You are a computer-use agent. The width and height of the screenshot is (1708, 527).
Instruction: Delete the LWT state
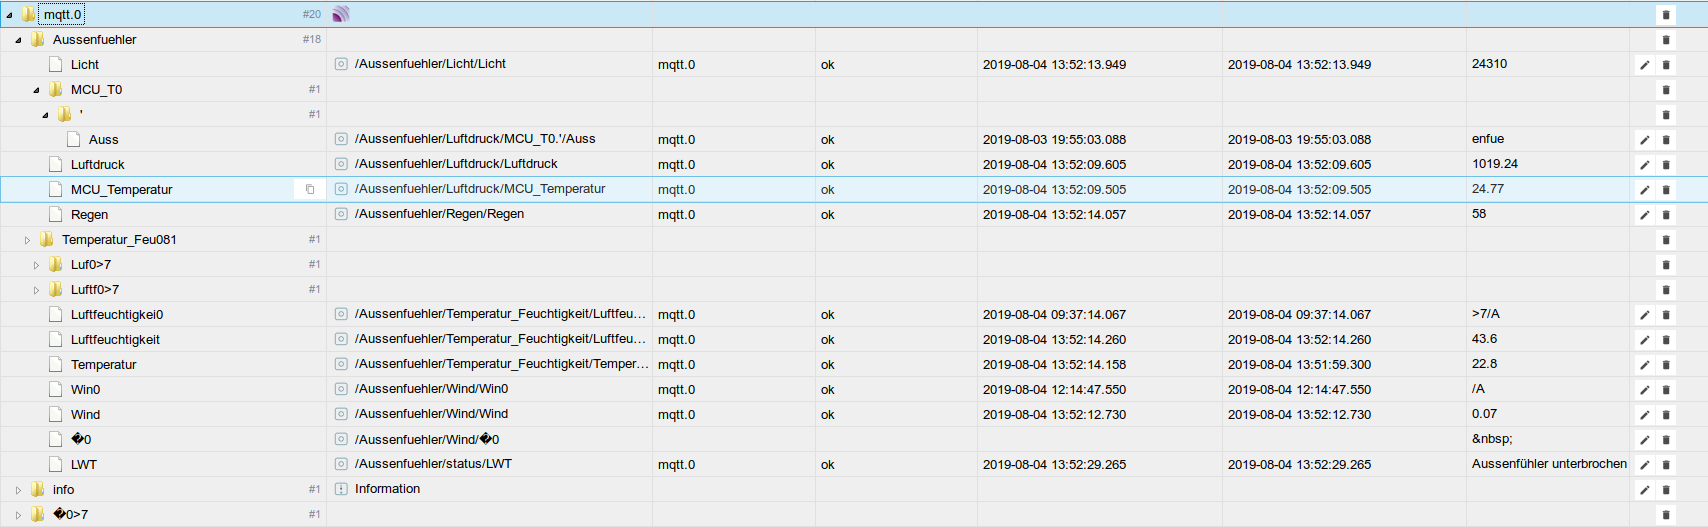coord(1666,465)
